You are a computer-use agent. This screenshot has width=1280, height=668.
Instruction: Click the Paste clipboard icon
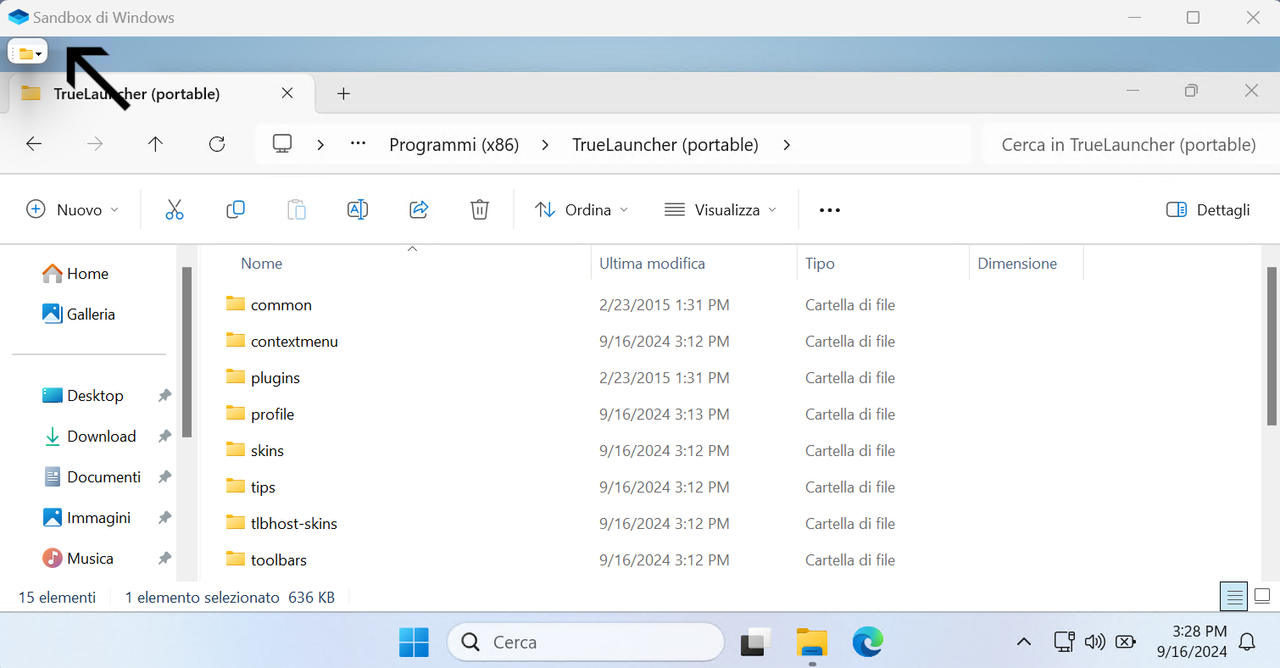(297, 210)
